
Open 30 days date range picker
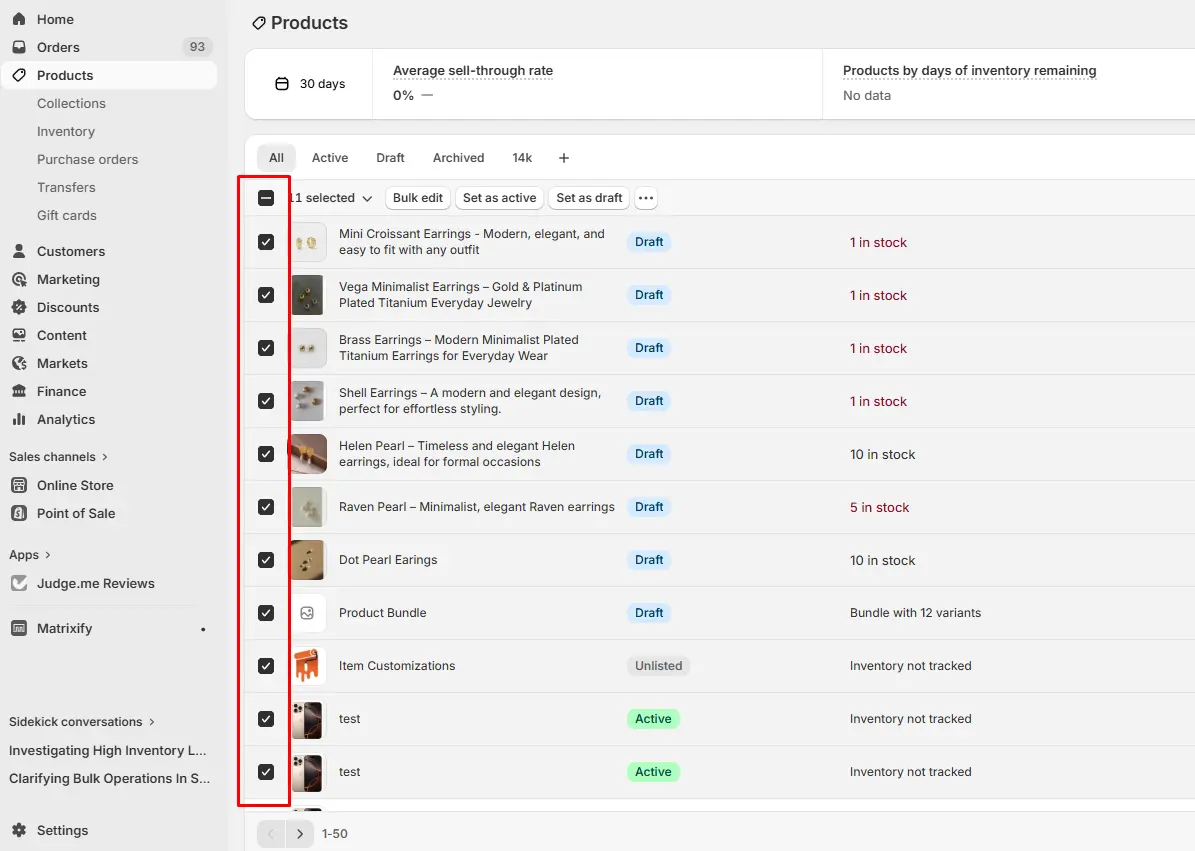coord(309,84)
